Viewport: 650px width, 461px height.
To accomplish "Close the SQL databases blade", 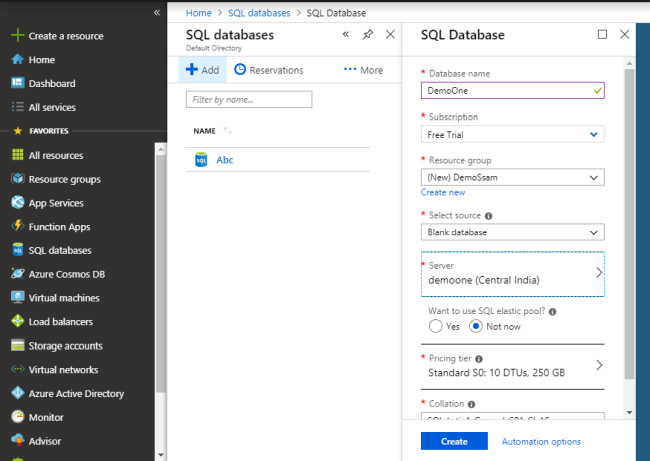I will tap(390, 34).
